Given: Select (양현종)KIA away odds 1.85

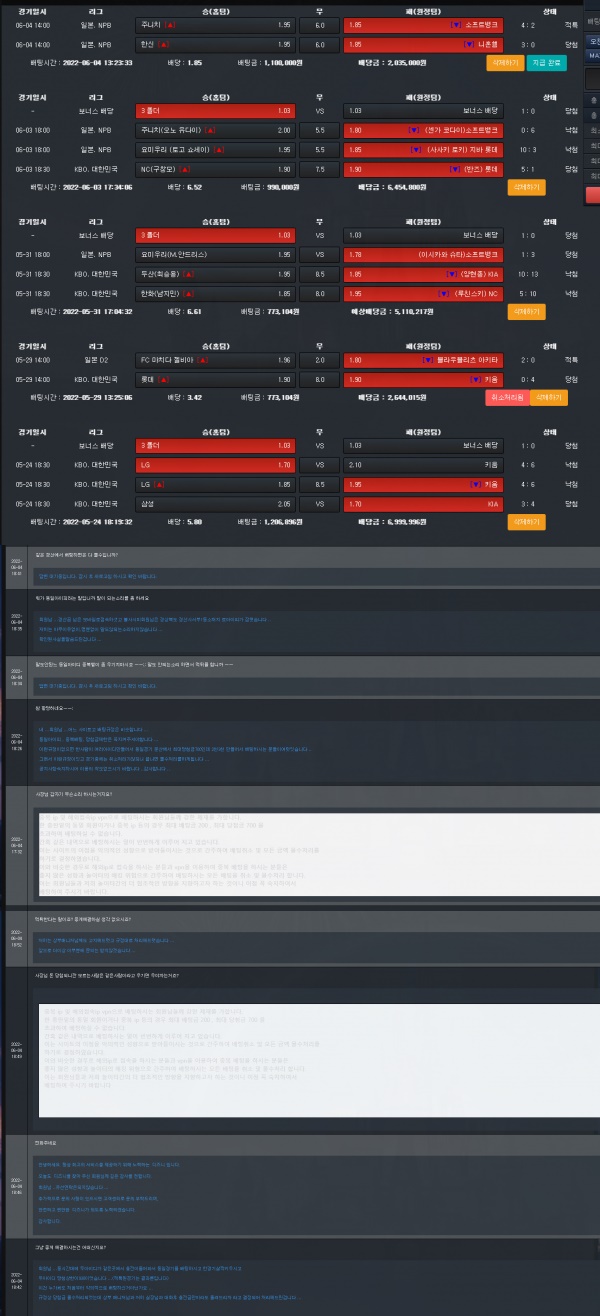Looking at the screenshot, I should (423, 274).
